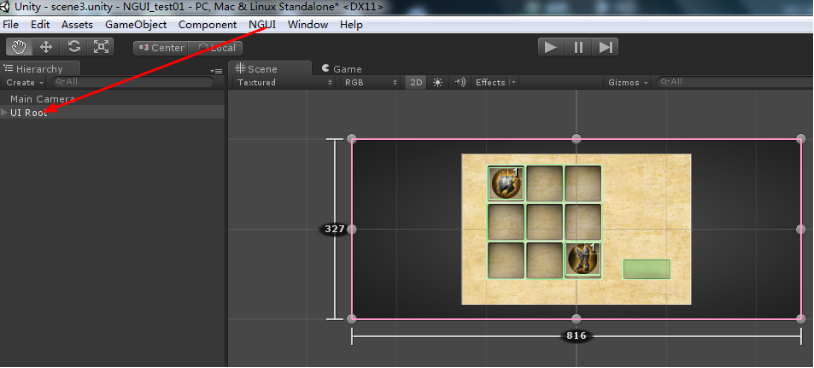Click the 327 height label
This screenshot has height=368, width=814.
pyautogui.click(x=334, y=229)
